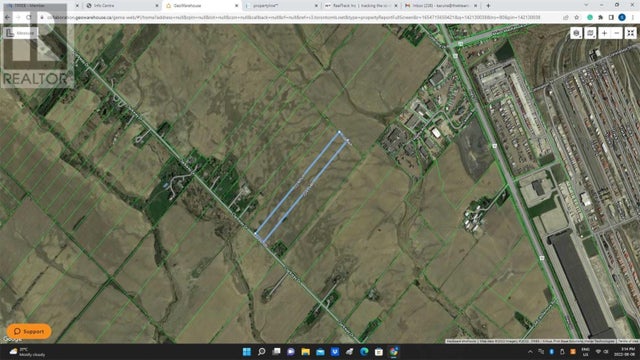The height and width of the screenshot is (360, 640).
Task: Switch to the GeoWarehouse tab
Action: (x=202, y=6)
